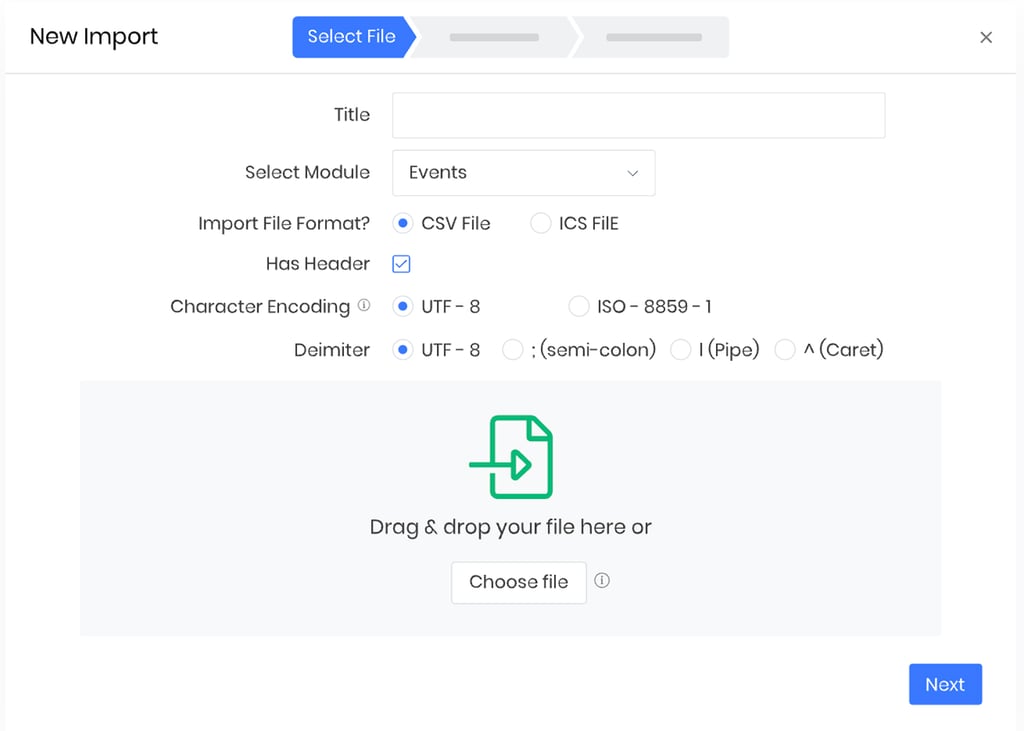Click the second step in the progress bar
The width and height of the screenshot is (1024, 731).
point(493,36)
